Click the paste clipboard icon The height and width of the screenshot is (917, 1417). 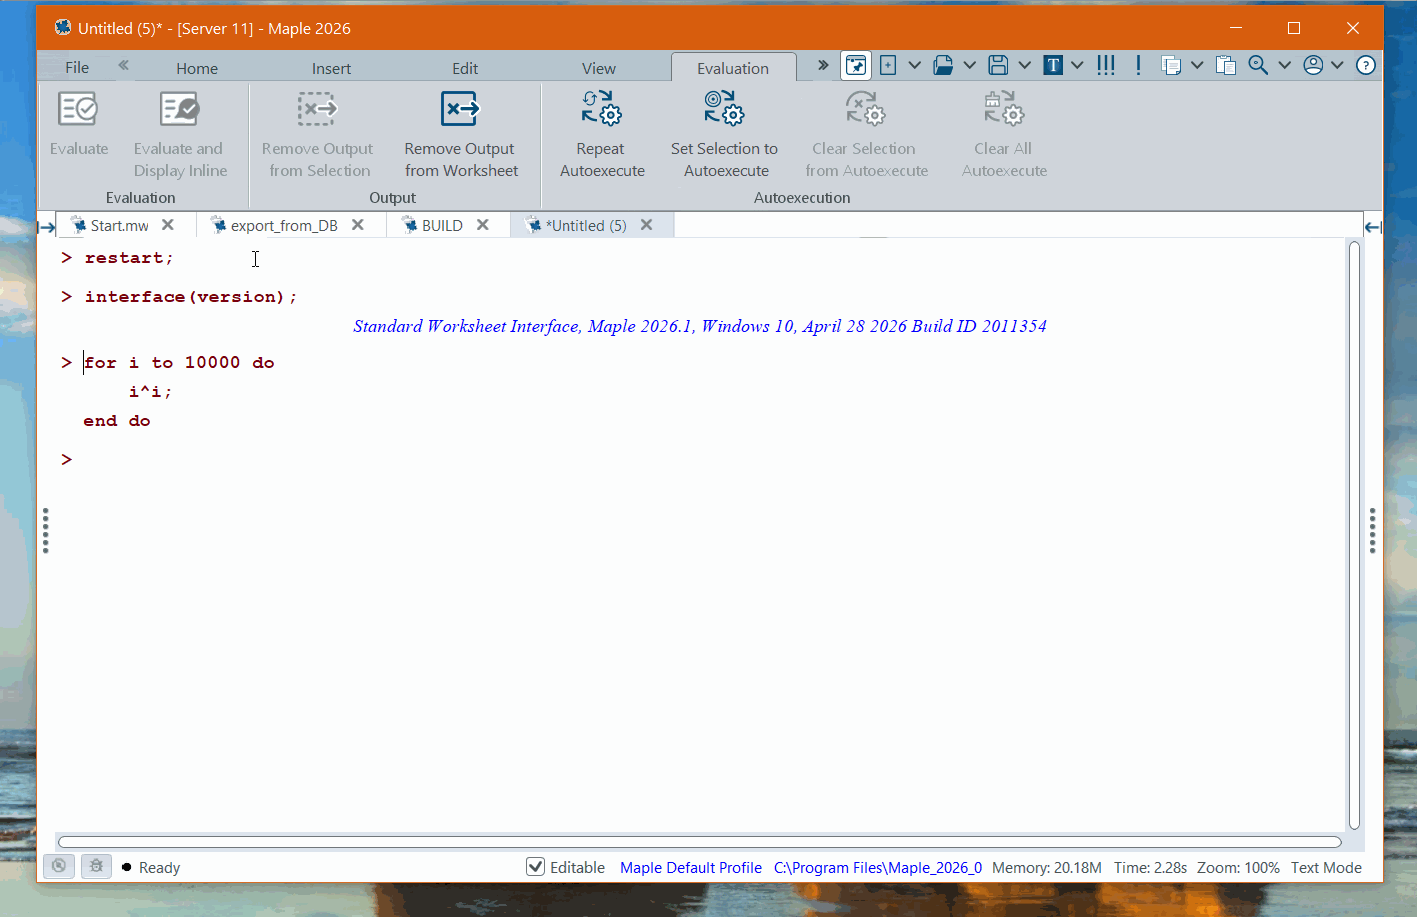(x=1226, y=66)
